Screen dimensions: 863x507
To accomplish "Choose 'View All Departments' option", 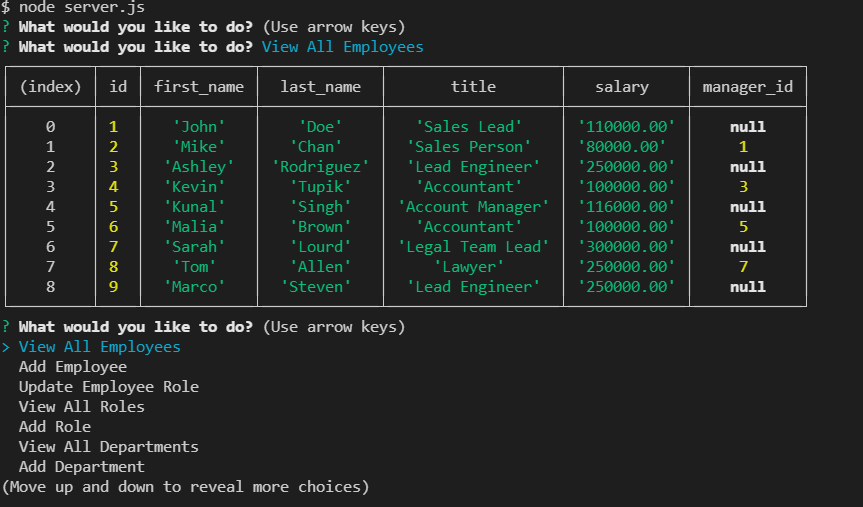I will tap(108, 446).
